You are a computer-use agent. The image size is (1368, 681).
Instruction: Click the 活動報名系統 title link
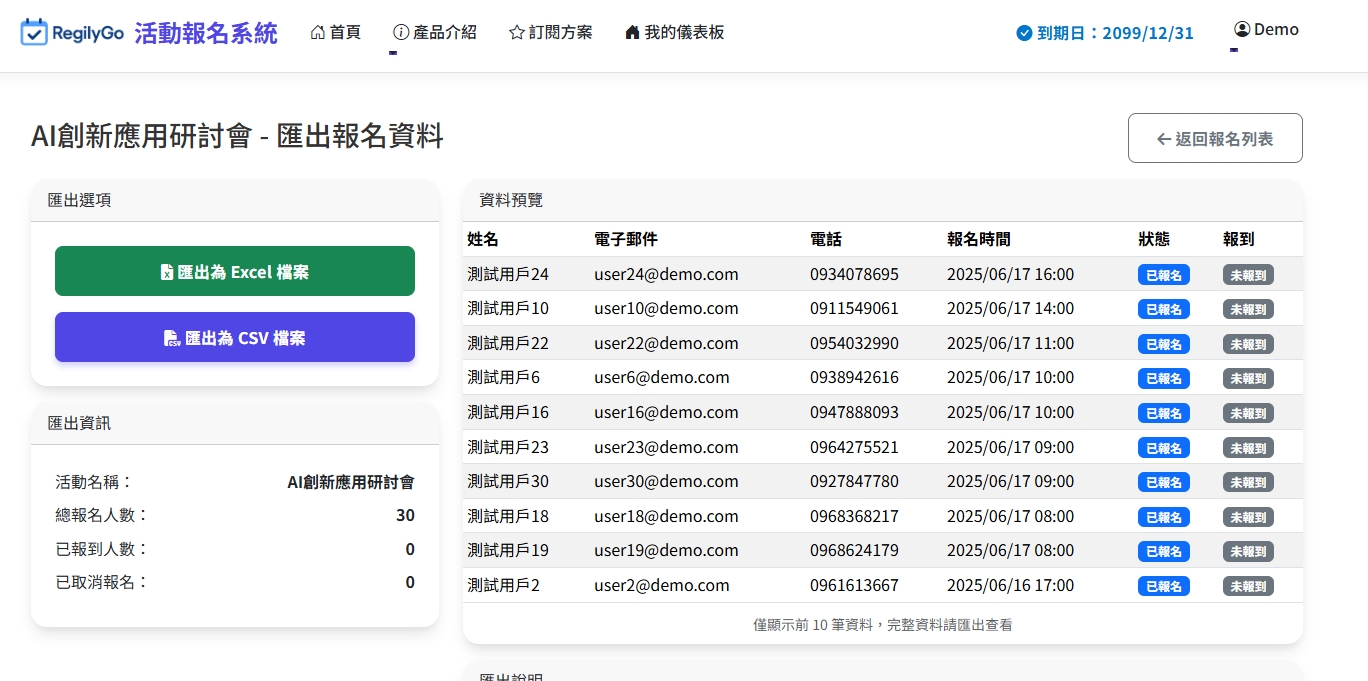pyautogui.click(x=206, y=33)
